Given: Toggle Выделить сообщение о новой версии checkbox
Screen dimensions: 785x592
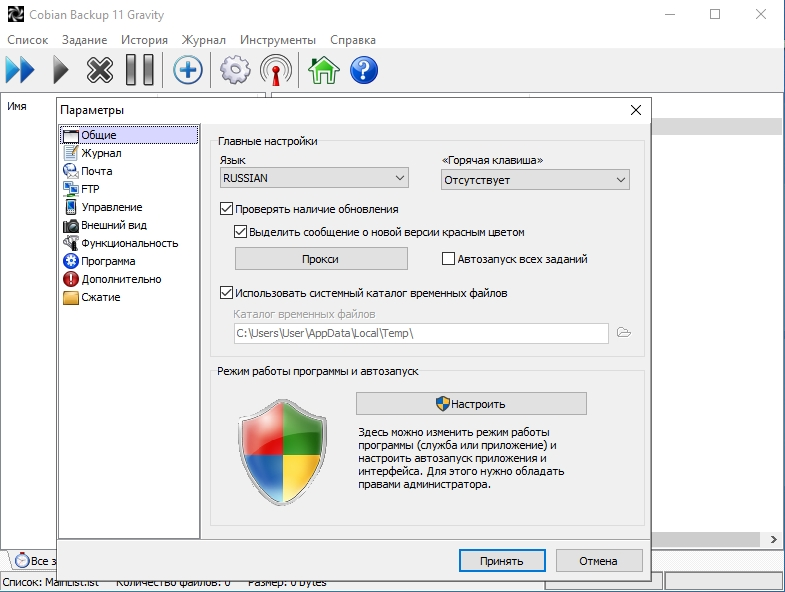Looking at the screenshot, I should [240, 231].
